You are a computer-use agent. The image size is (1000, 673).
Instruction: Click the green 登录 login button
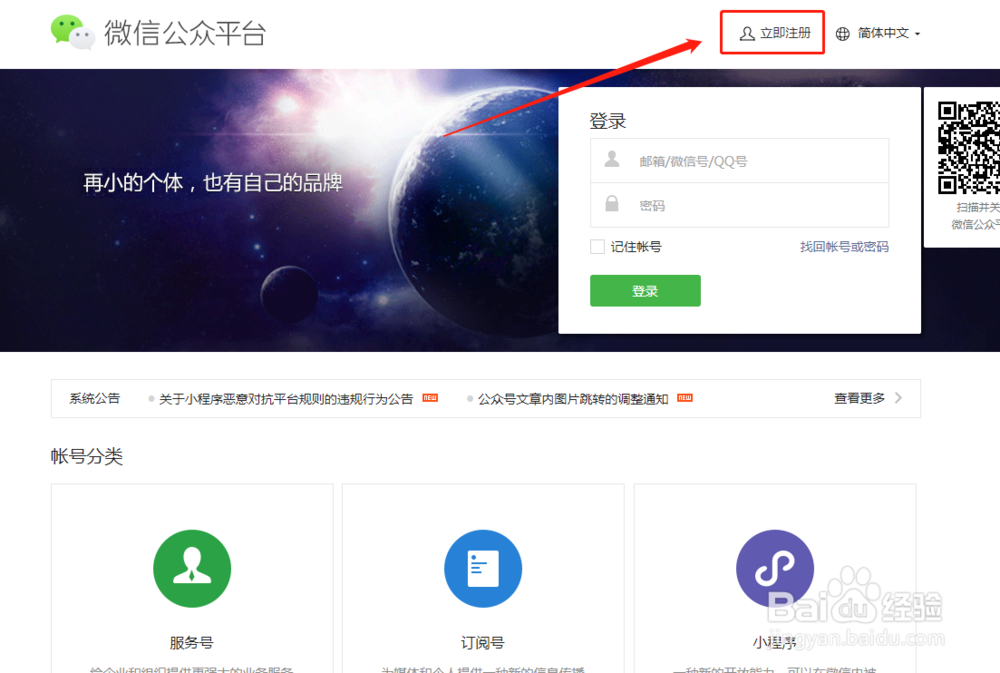[645, 290]
